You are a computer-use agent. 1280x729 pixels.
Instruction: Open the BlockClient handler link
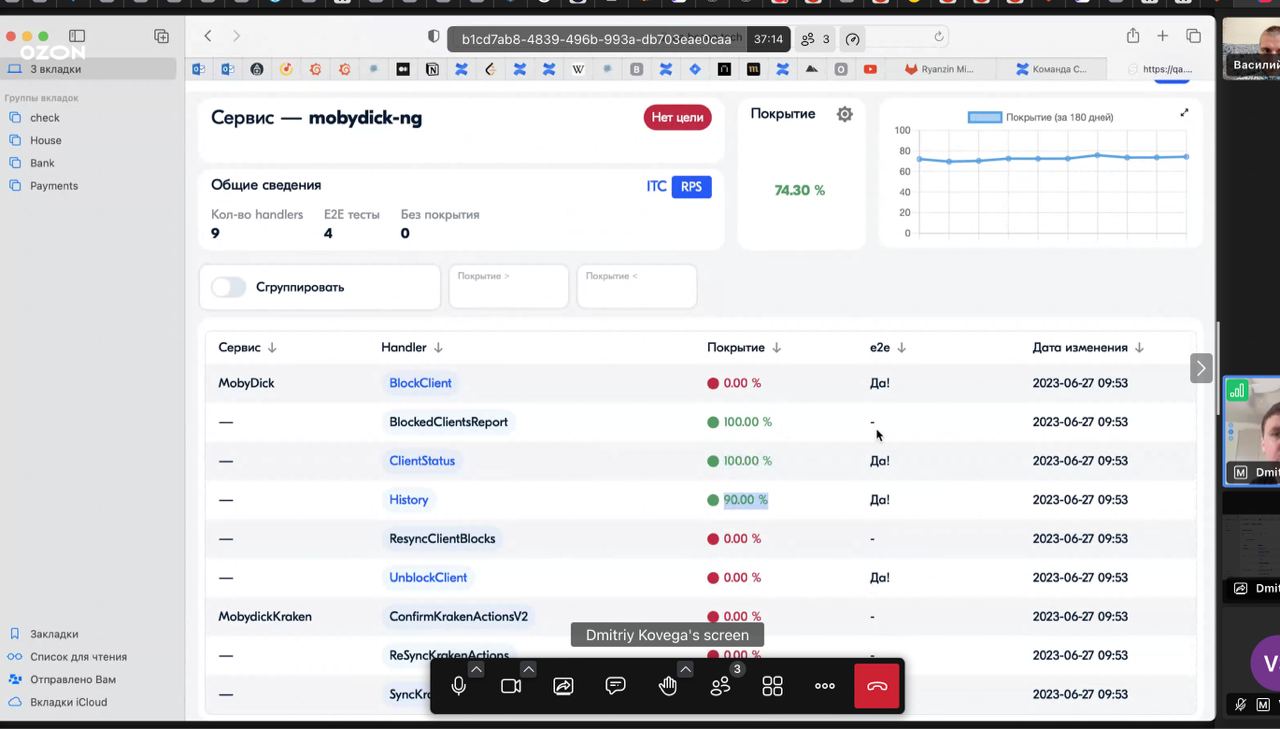point(420,383)
